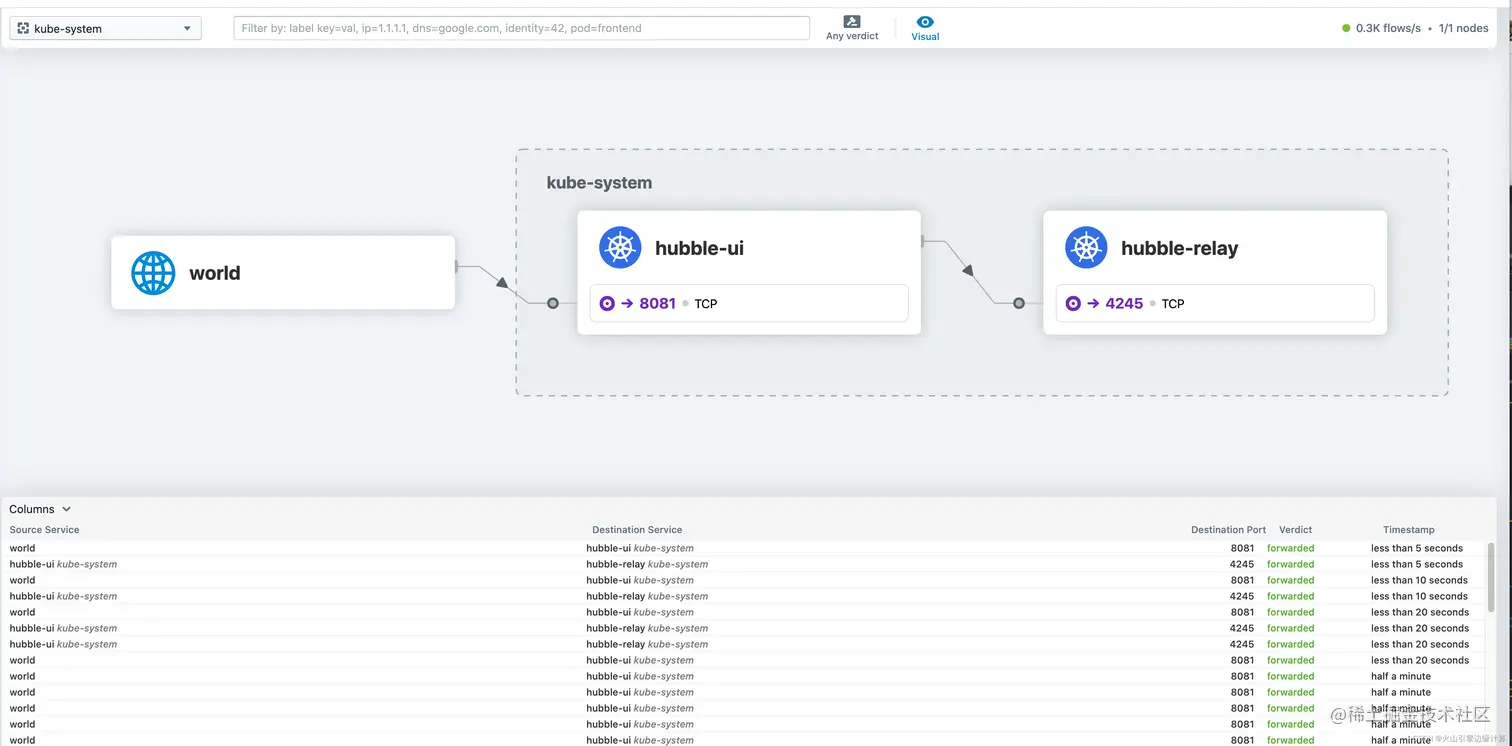The image size is (1512, 746).
Task: Click the world globe icon
Action: (x=153, y=273)
